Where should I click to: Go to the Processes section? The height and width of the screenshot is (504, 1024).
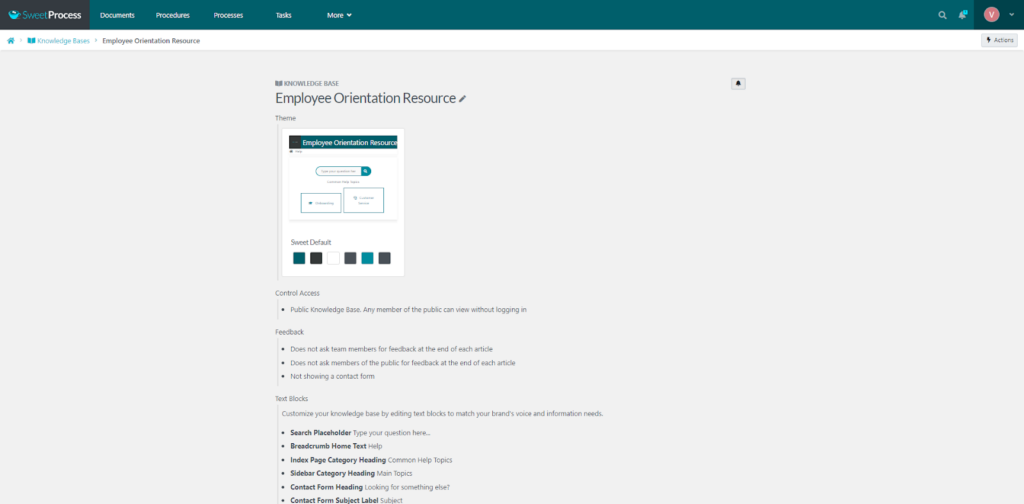click(228, 15)
